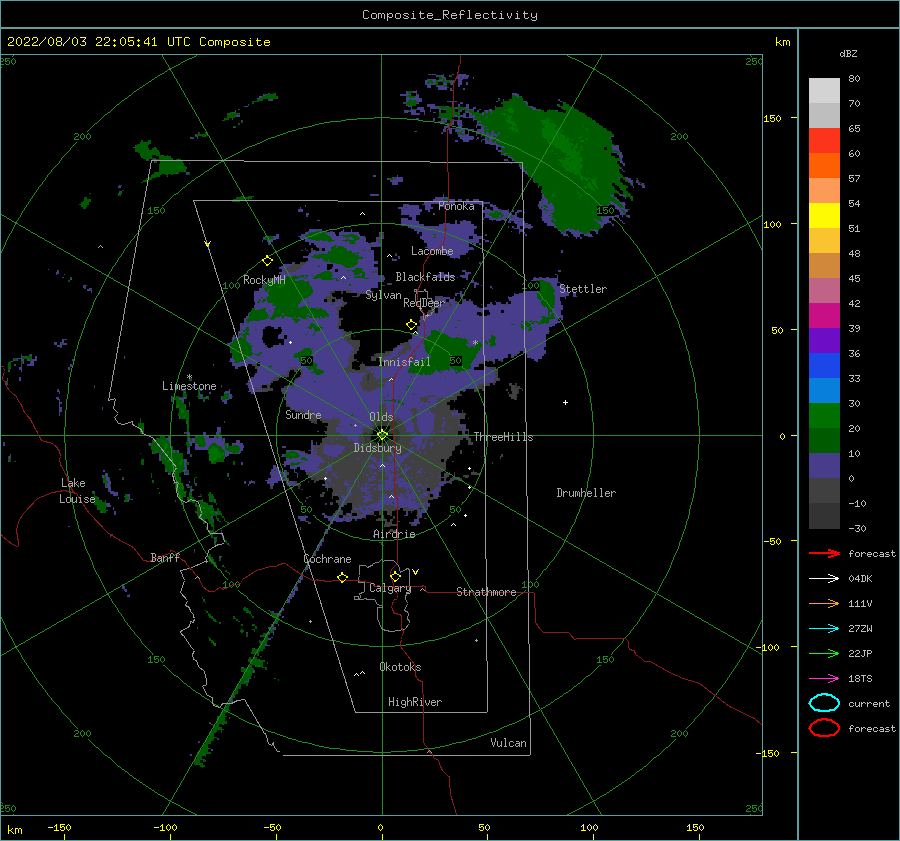Click the RockyMH label
The width and height of the screenshot is (900, 841).
pos(264,280)
